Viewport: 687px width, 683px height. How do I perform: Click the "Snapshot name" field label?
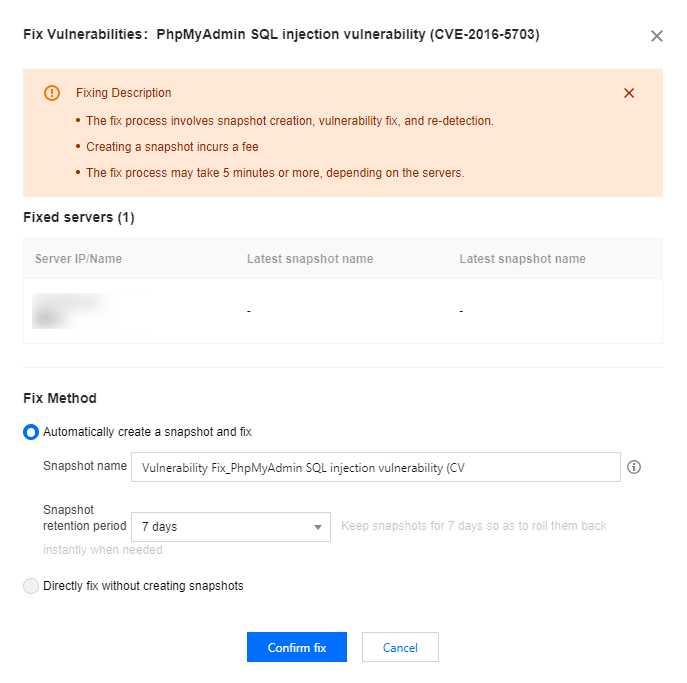pos(85,466)
